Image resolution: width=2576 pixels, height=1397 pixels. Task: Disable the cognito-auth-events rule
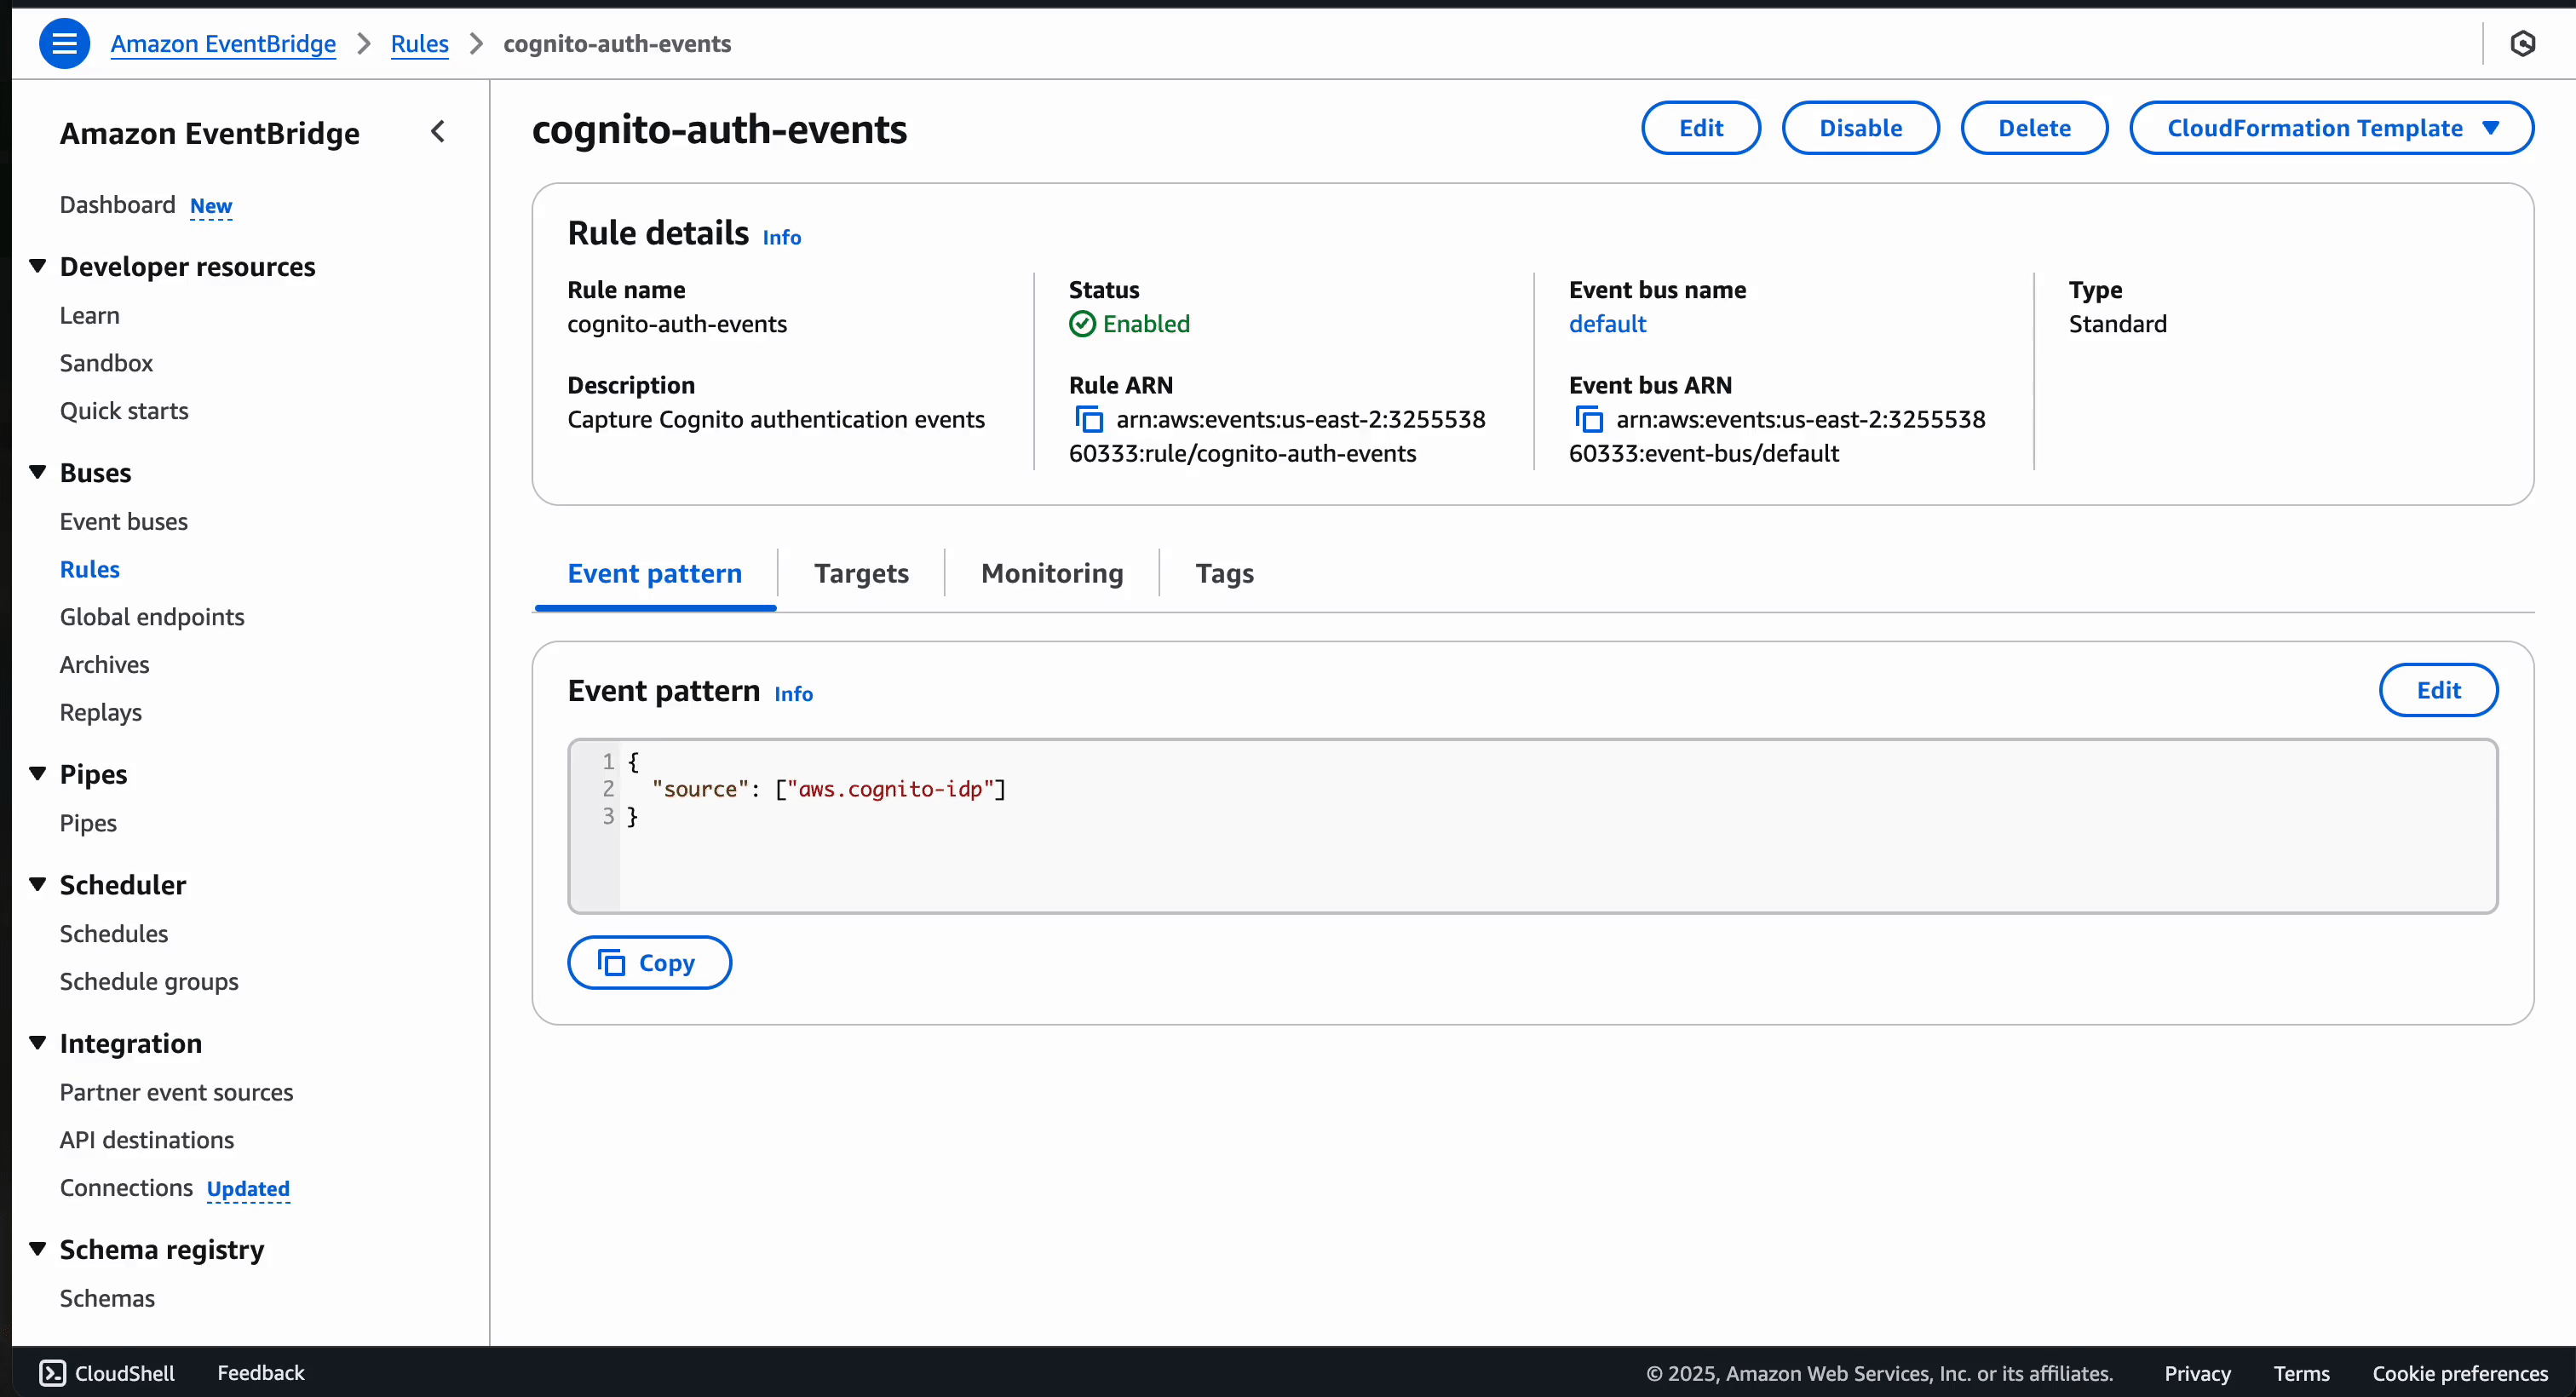pos(1860,127)
